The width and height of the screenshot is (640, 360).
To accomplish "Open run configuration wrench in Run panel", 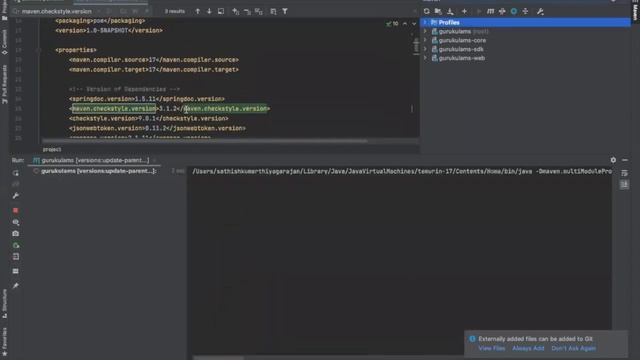I will 16,196.
